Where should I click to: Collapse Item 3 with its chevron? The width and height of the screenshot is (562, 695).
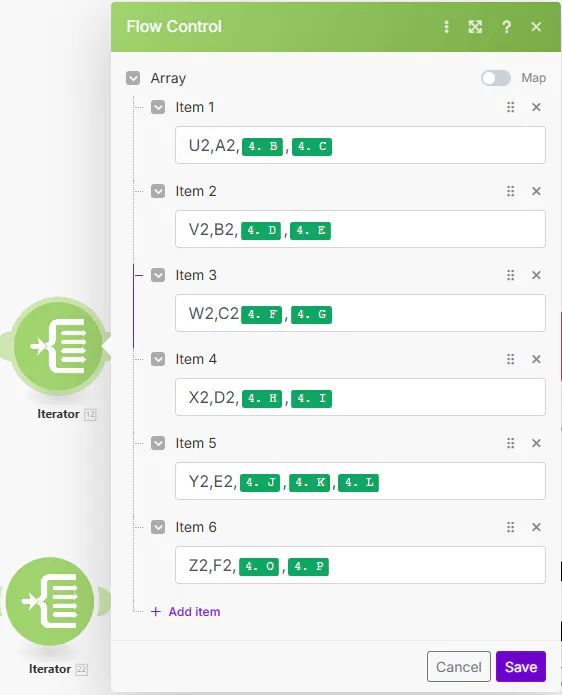pos(158,275)
